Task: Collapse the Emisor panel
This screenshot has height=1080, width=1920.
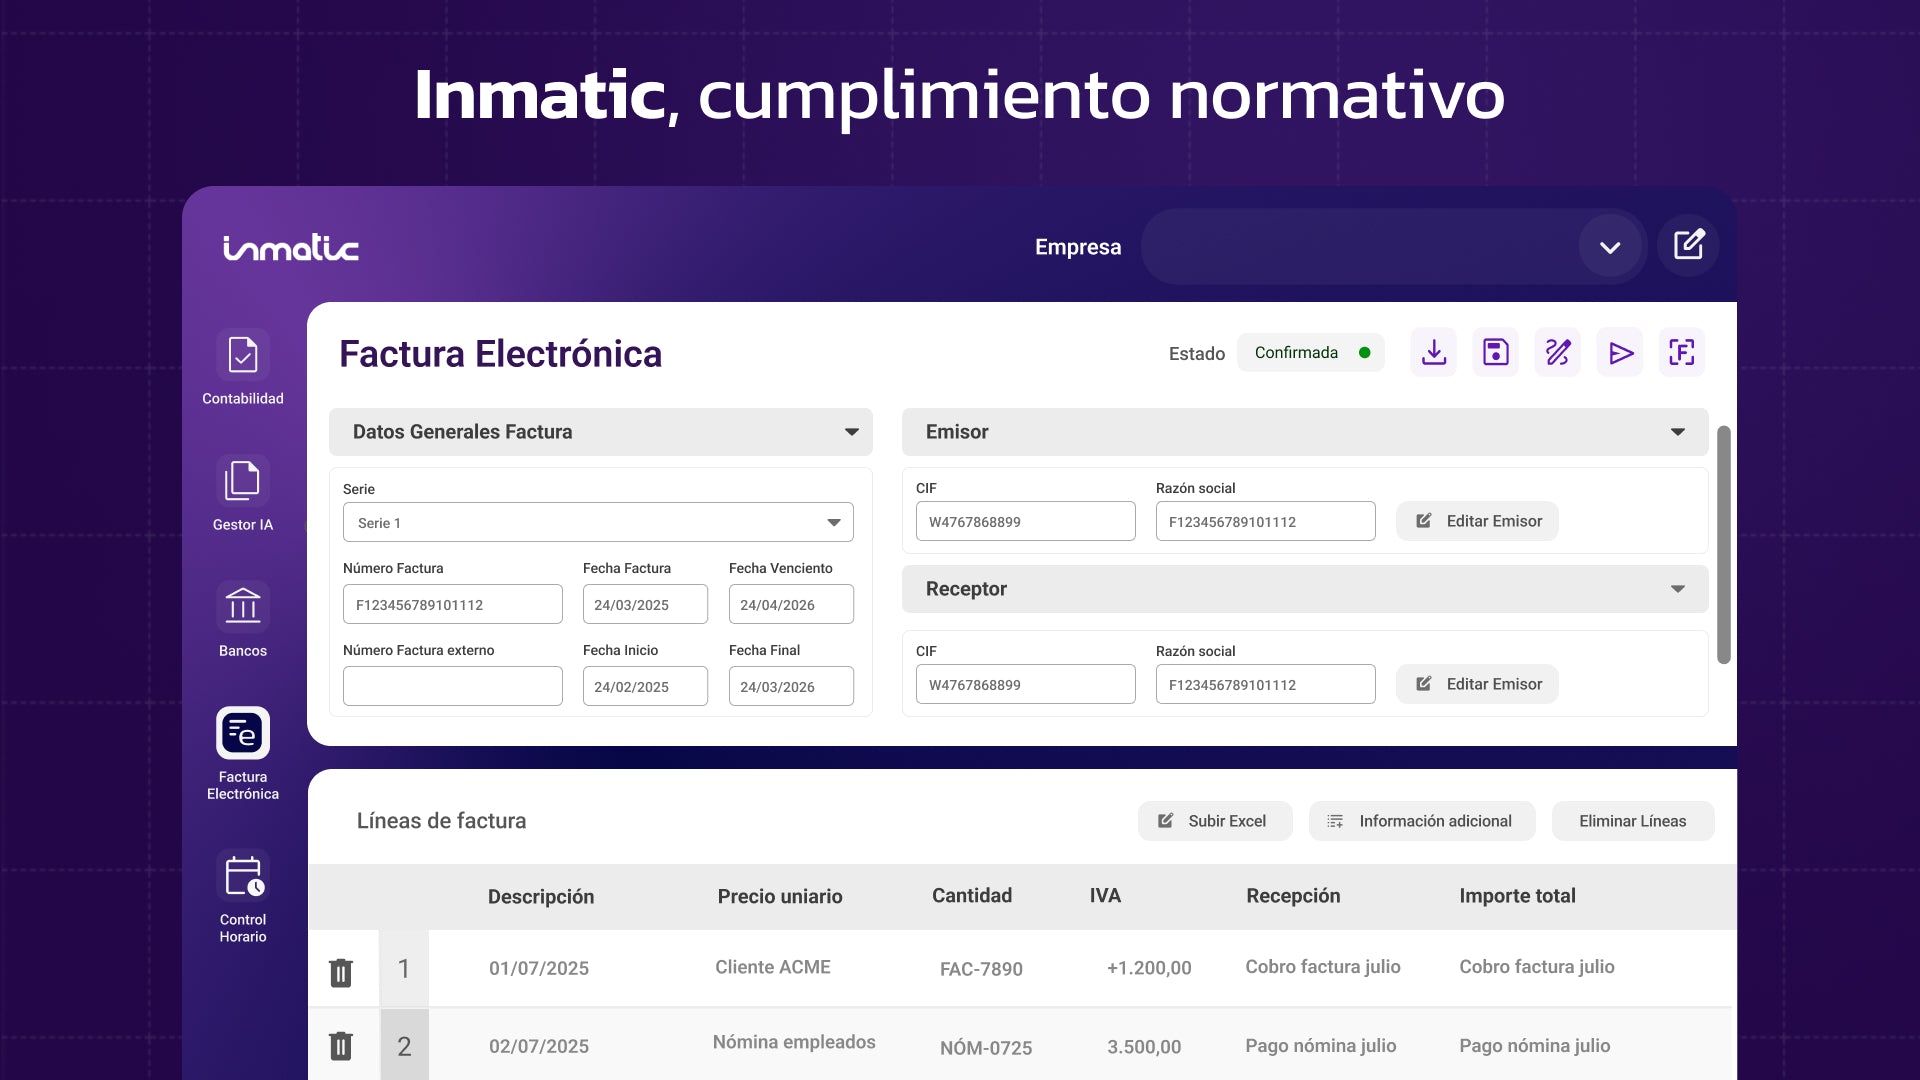Action: (1678, 432)
